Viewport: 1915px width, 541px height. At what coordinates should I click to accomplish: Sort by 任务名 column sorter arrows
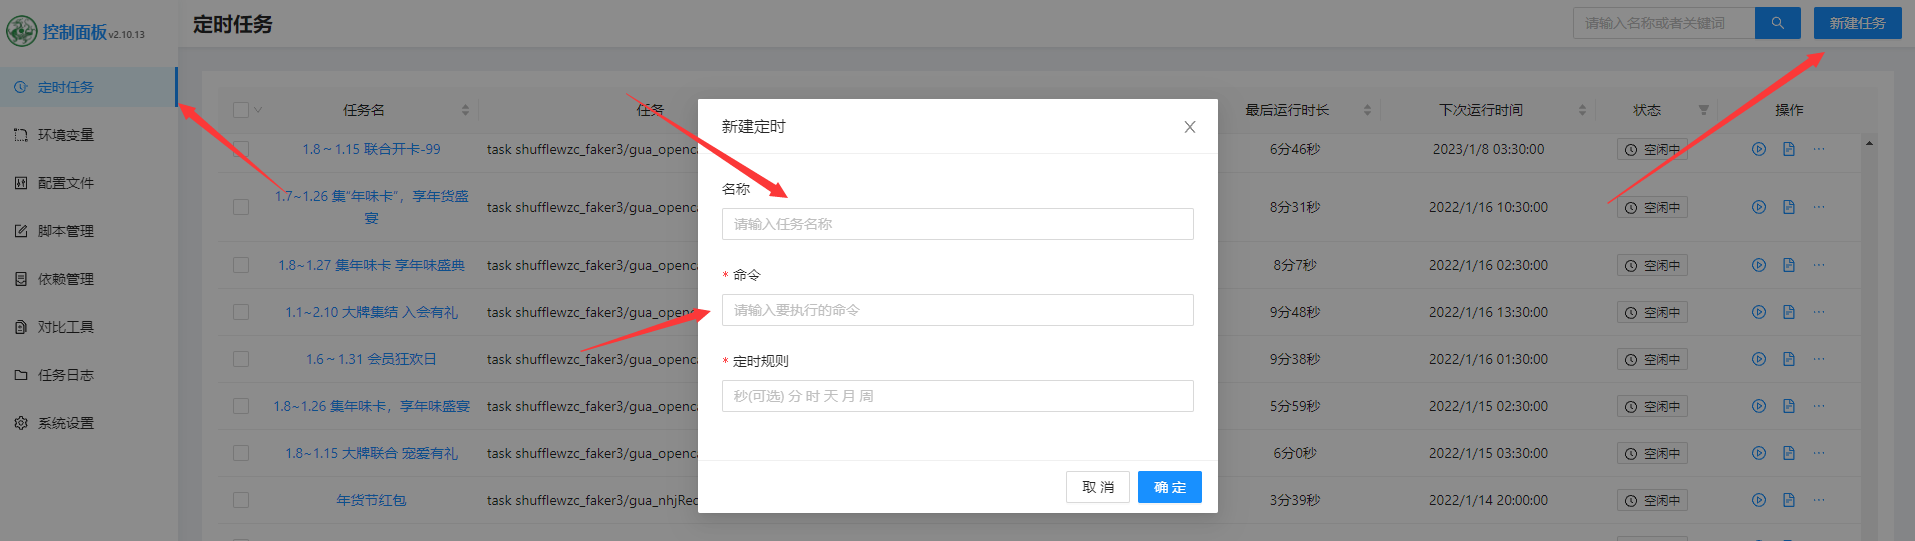coord(465,110)
